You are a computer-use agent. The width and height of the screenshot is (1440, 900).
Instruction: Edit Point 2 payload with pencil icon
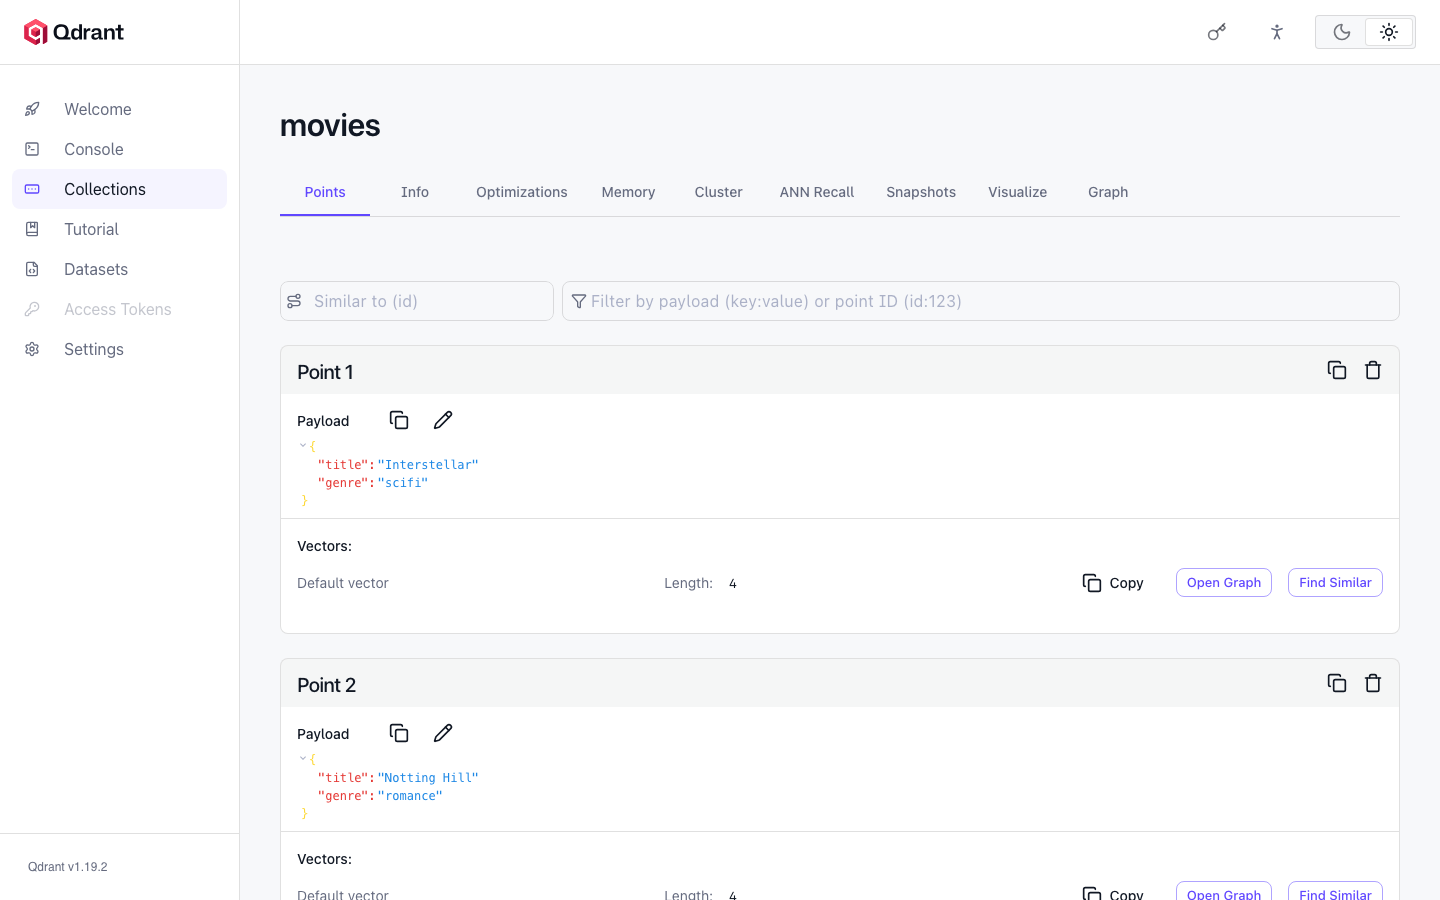pyautogui.click(x=443, y=733)
